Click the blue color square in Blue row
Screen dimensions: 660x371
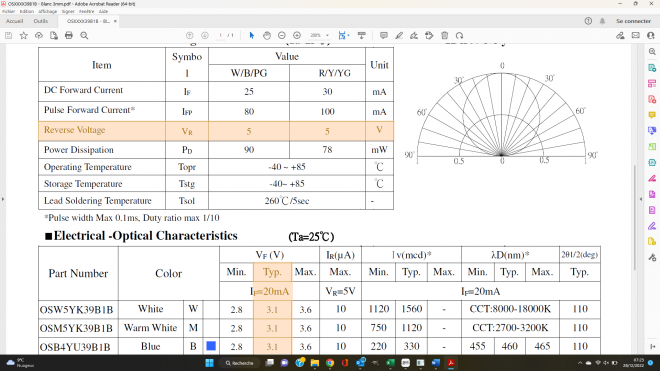[x=211, y=346]
